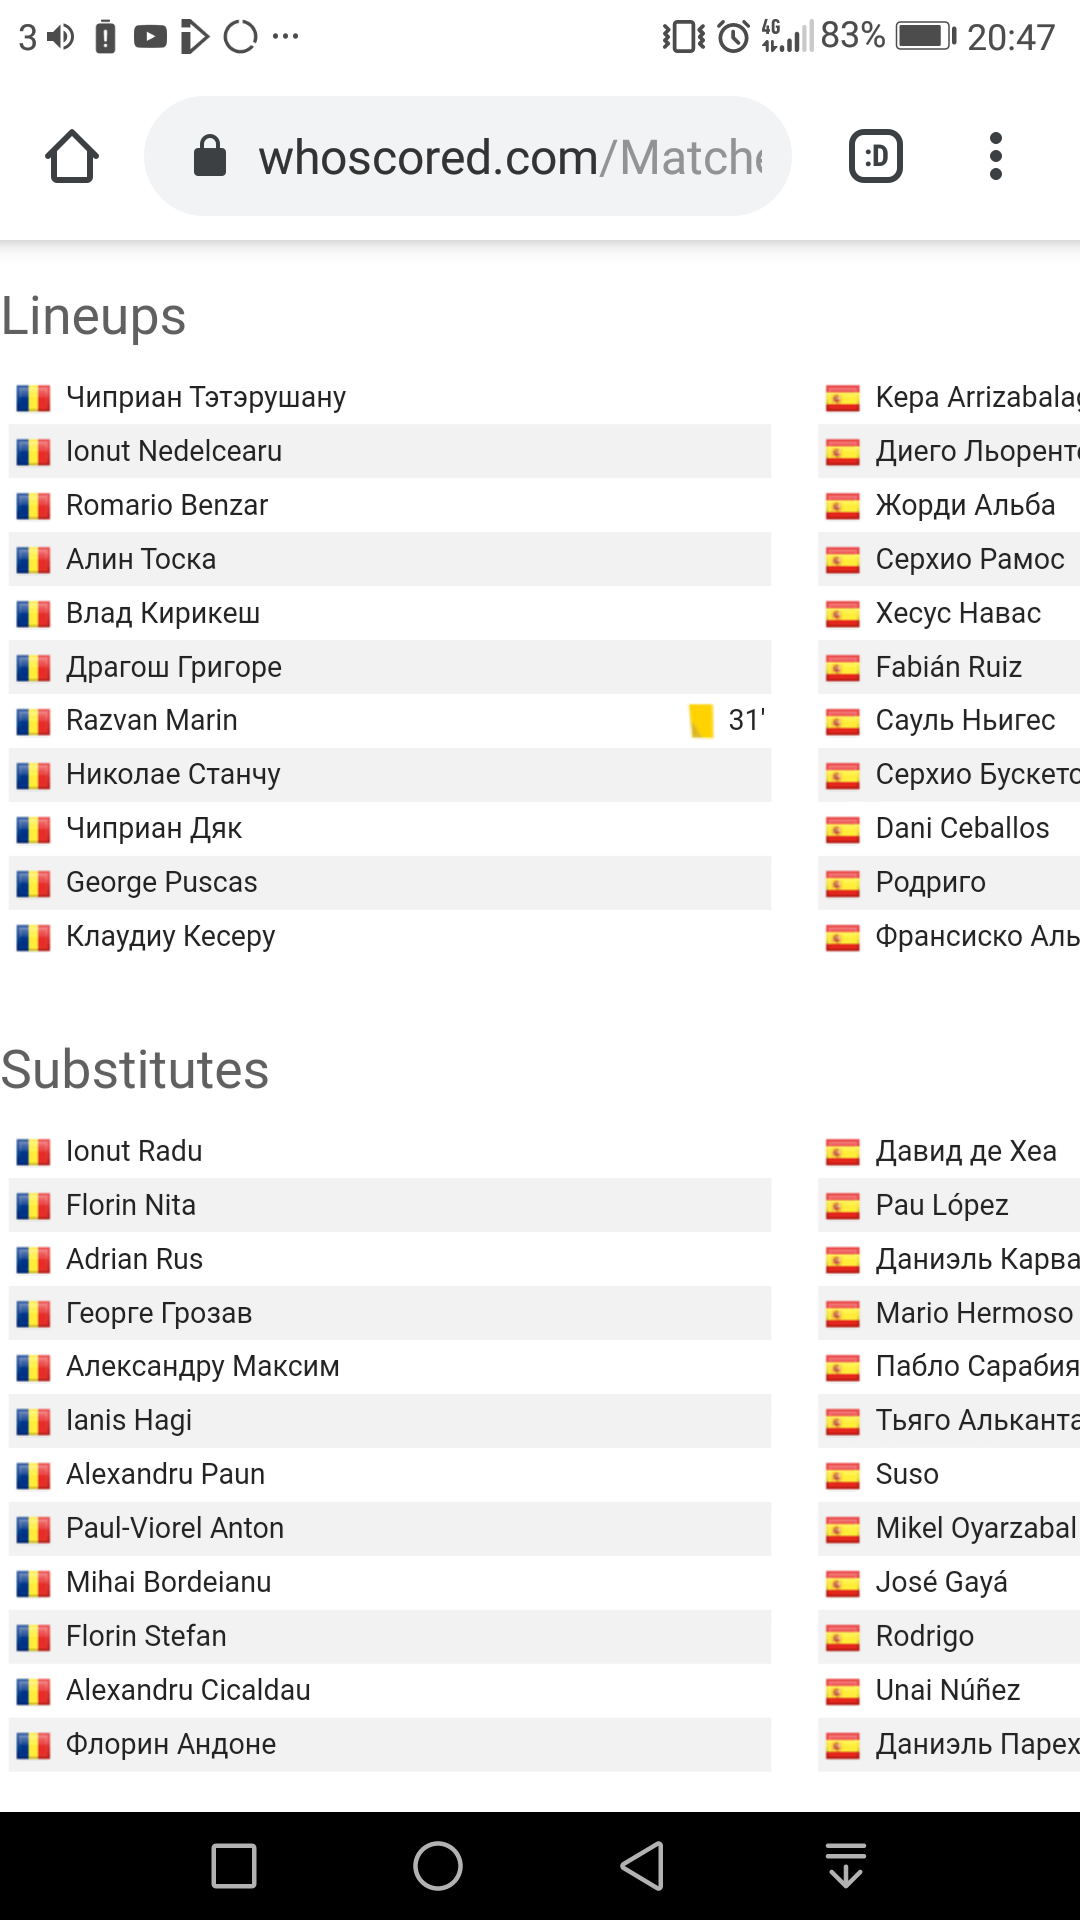Open Fabián Ruiz player entry
This screenshot has width=1080, height=1920.
[948, 667]
